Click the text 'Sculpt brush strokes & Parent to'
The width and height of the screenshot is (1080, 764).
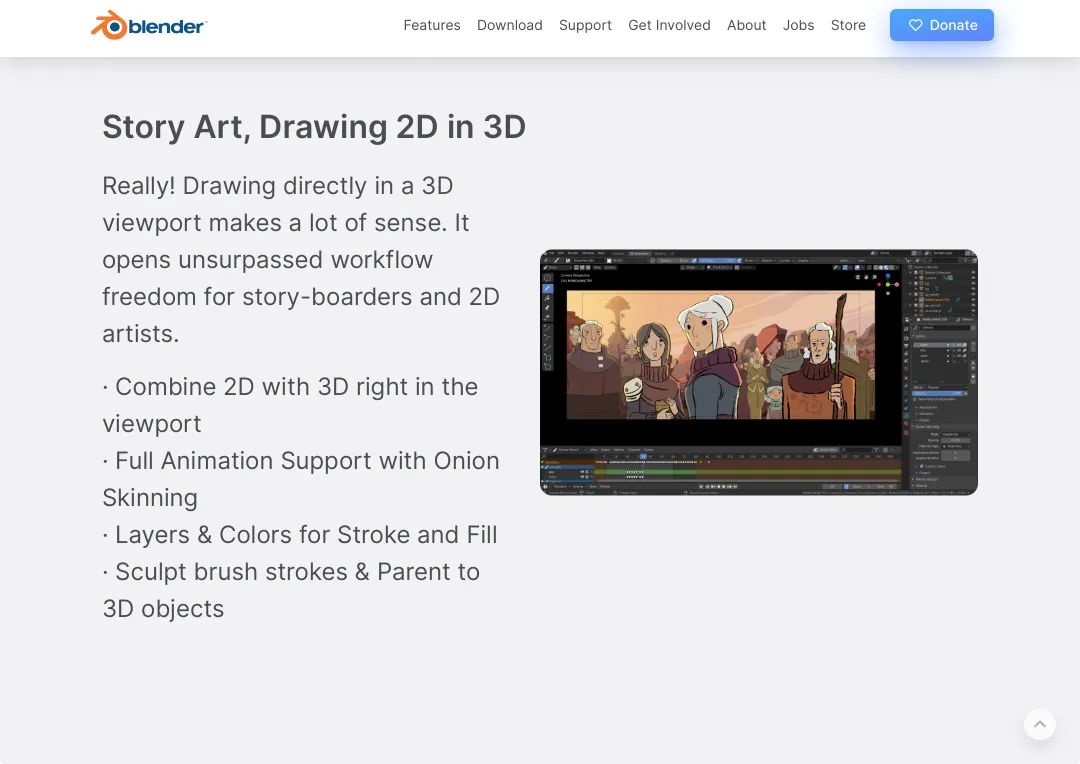point(298,572)
